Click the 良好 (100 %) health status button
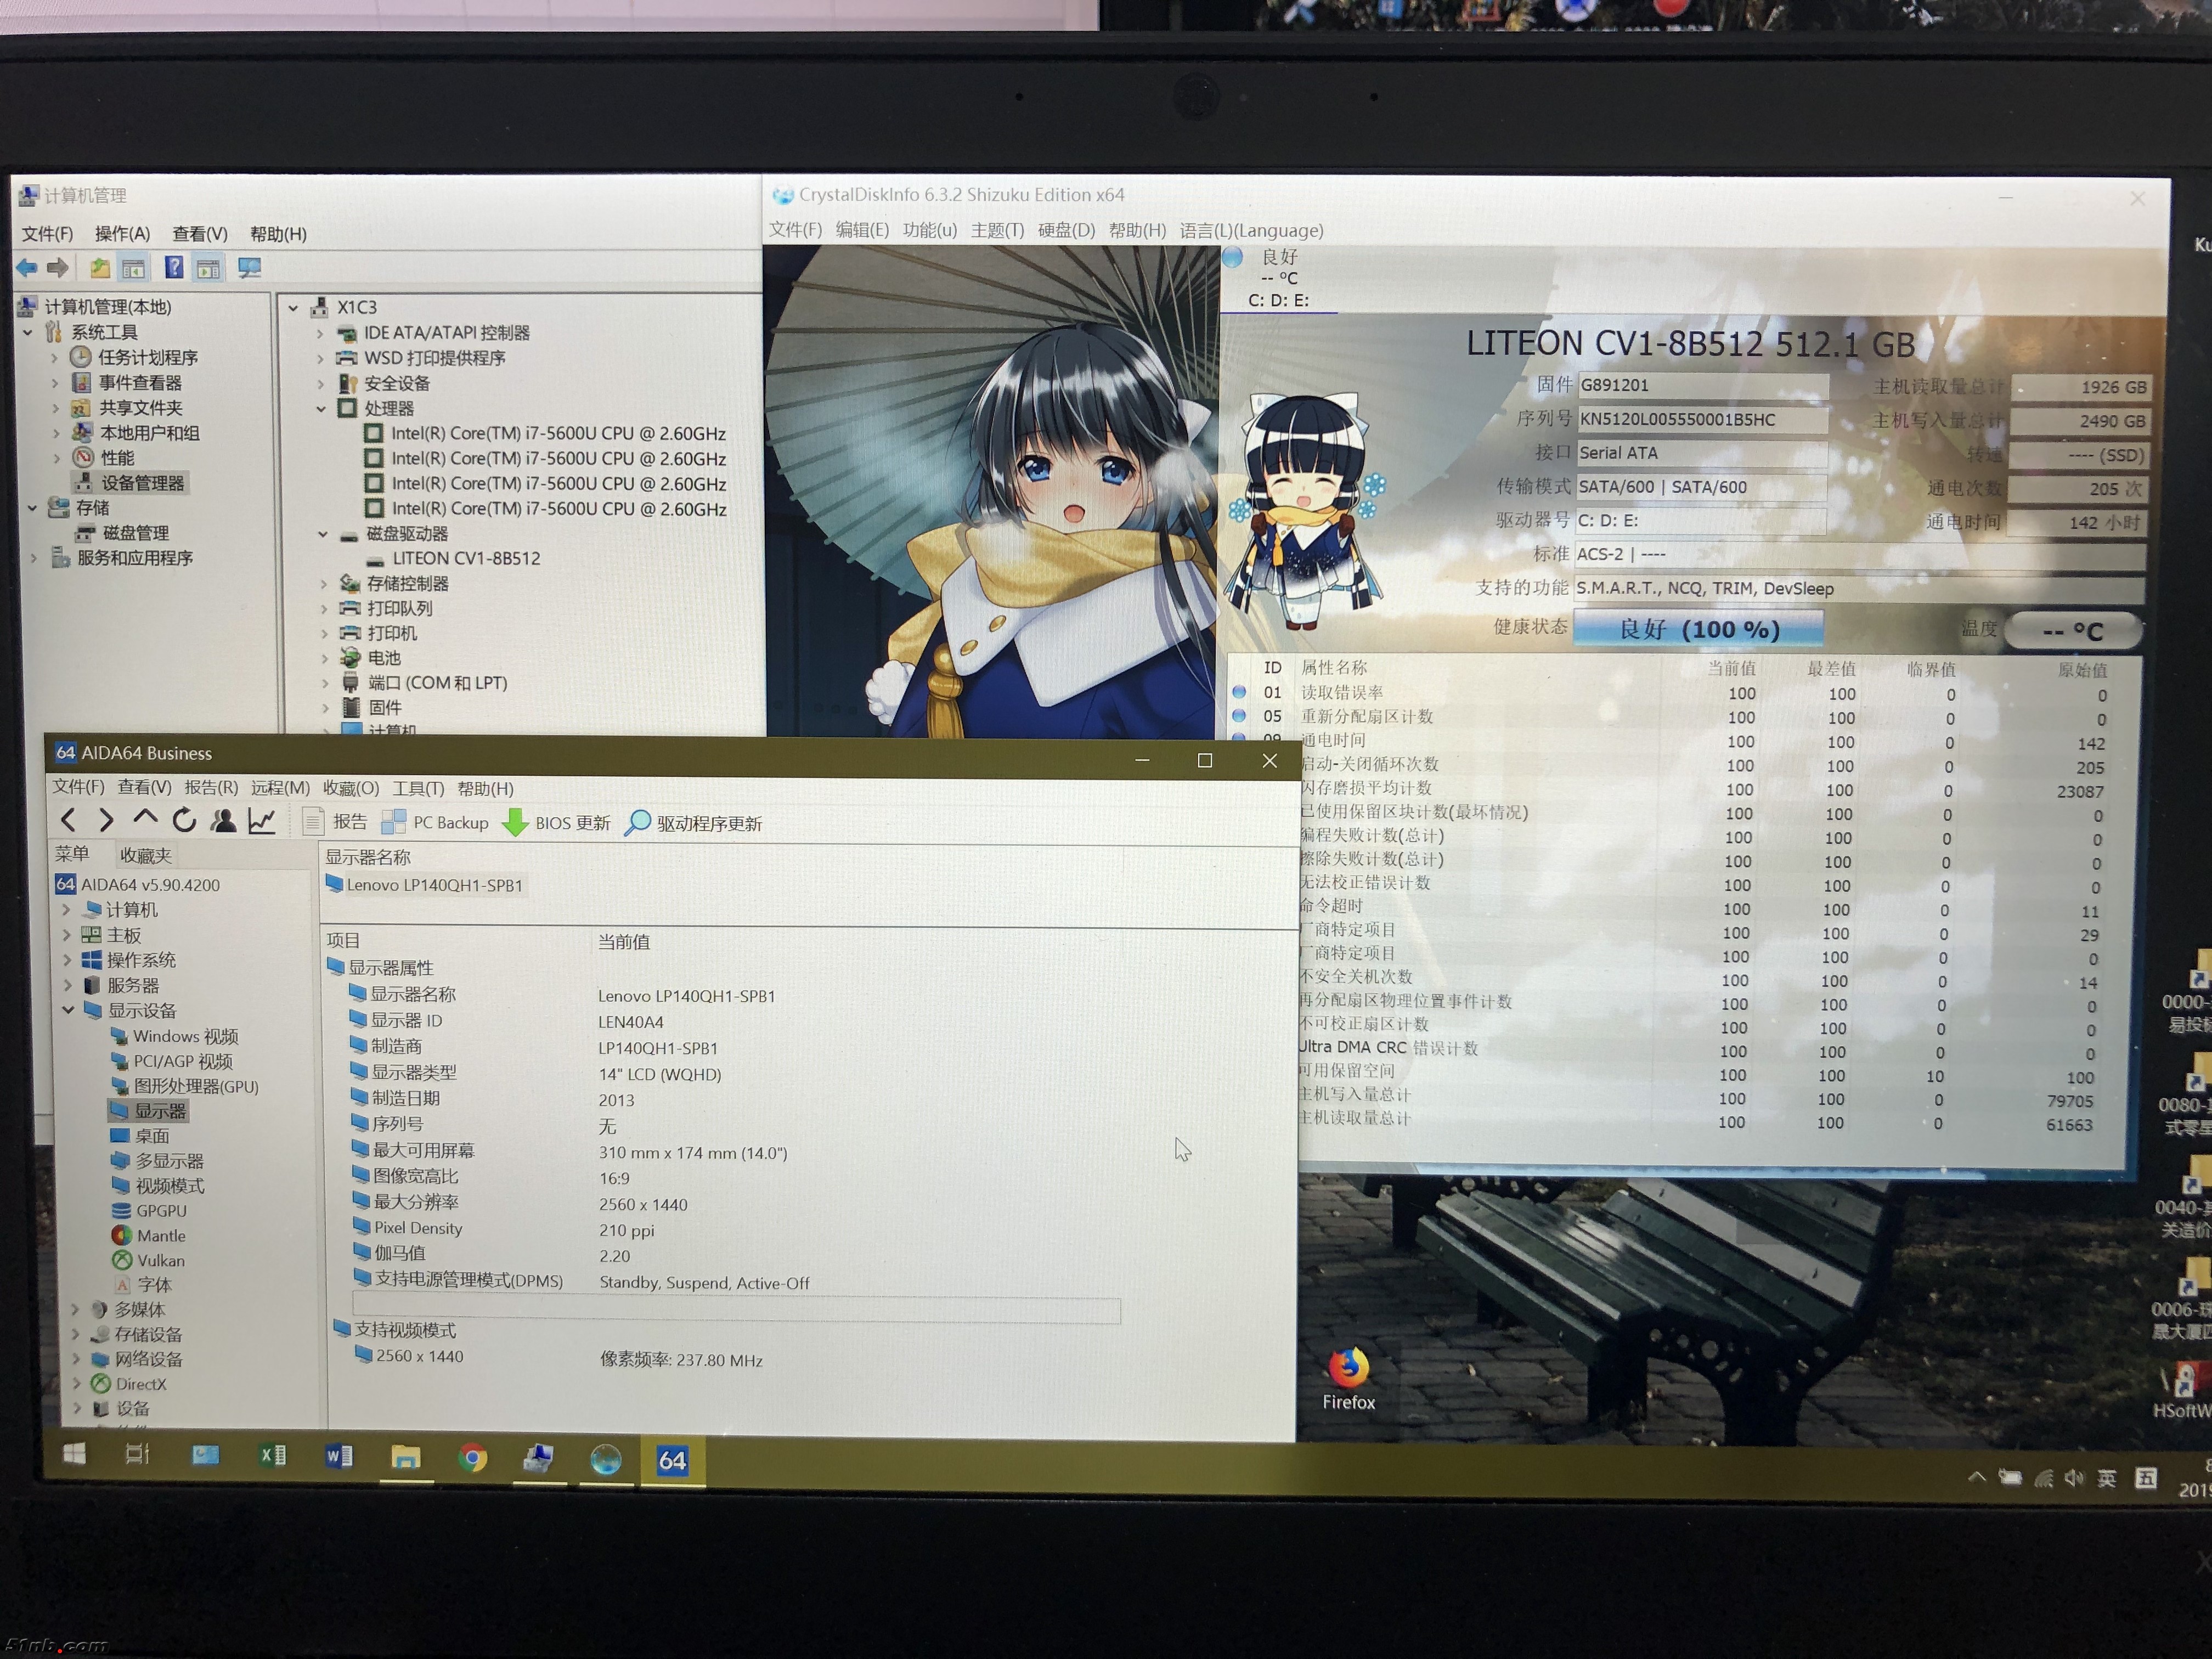 click(x=1698, y=629)
